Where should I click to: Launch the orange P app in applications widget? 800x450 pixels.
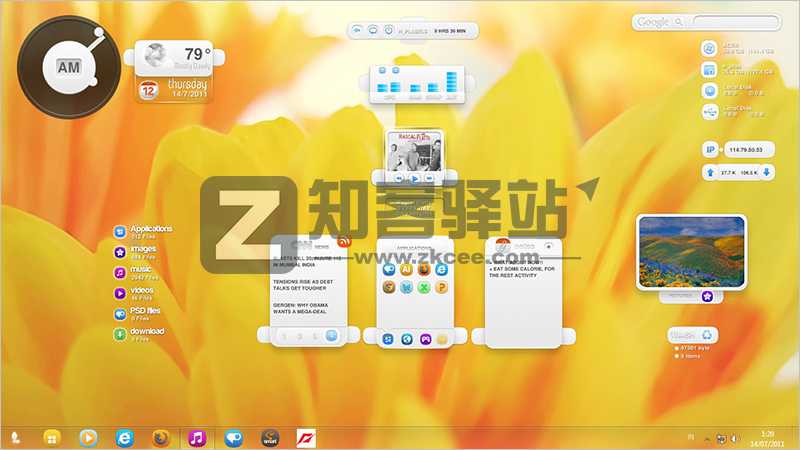pyautogui.click(x=441, y=287)
